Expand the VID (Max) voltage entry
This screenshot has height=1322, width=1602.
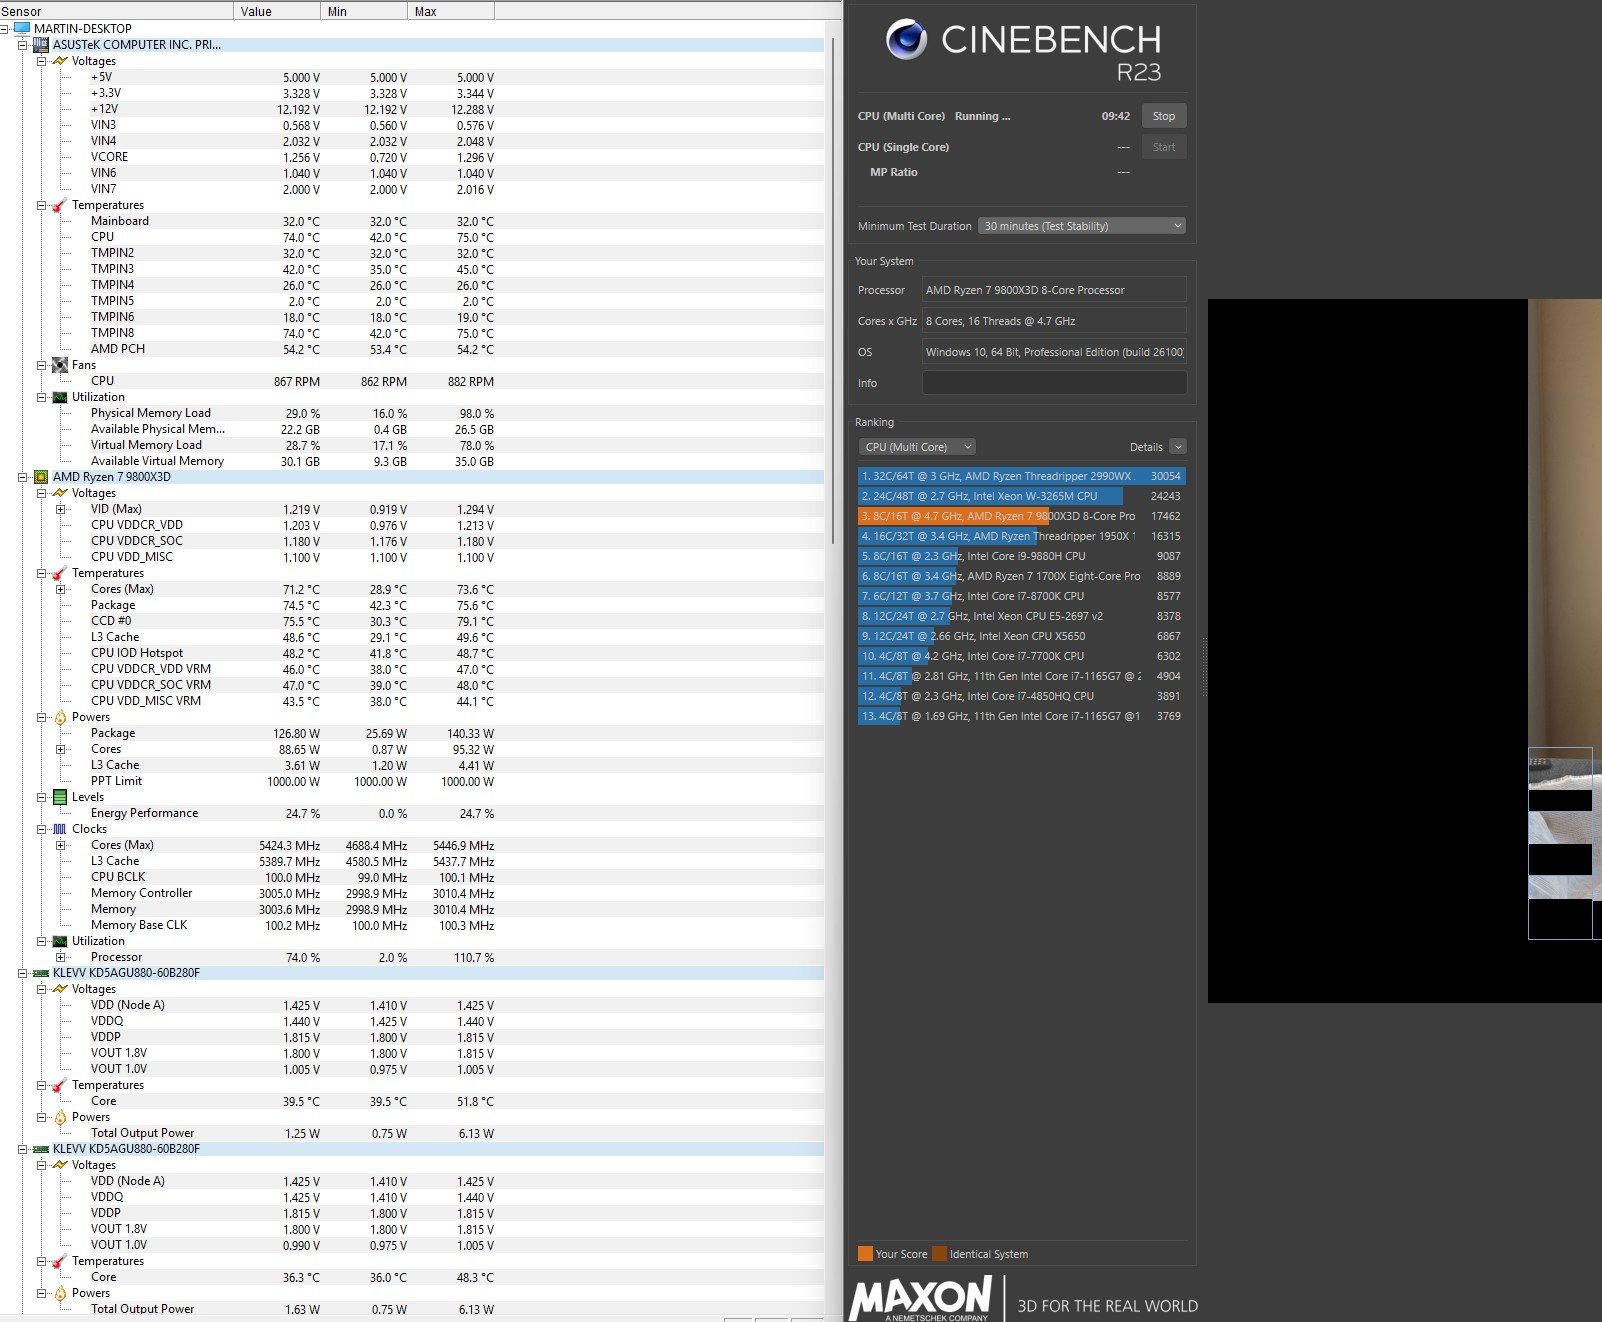coord(61,509)
